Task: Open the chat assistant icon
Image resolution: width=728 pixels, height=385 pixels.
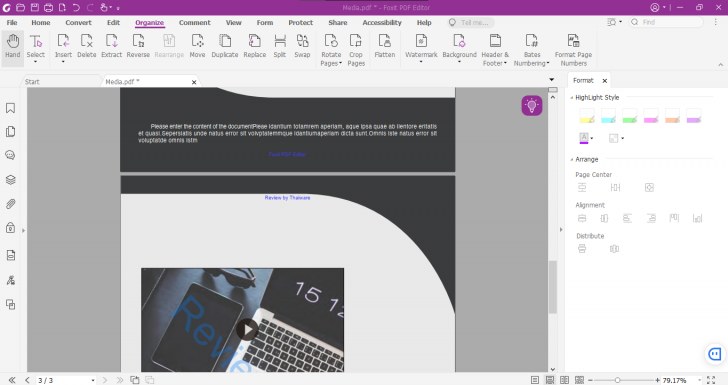Action: (x=714, y=354)
